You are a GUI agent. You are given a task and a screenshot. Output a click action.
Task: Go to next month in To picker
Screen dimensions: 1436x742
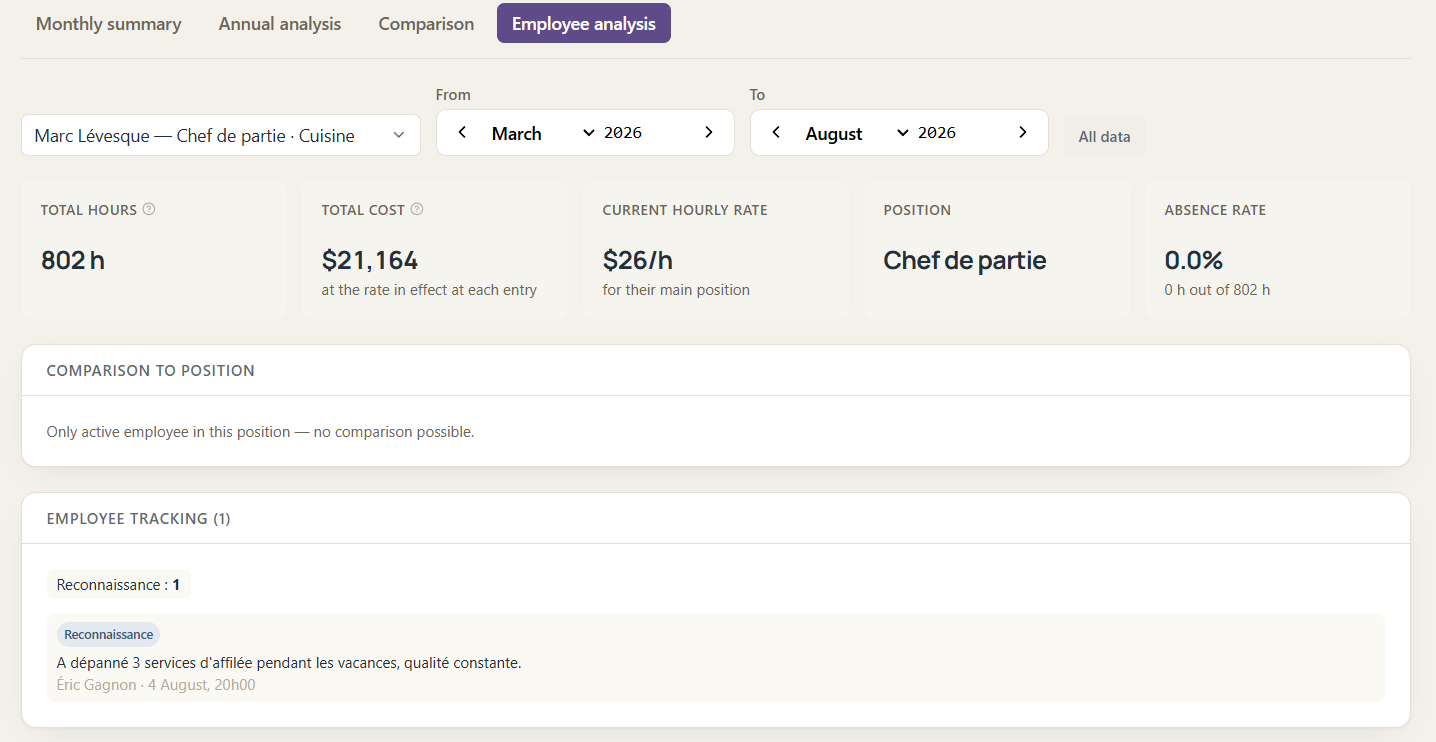click(x=1023, y=133)
